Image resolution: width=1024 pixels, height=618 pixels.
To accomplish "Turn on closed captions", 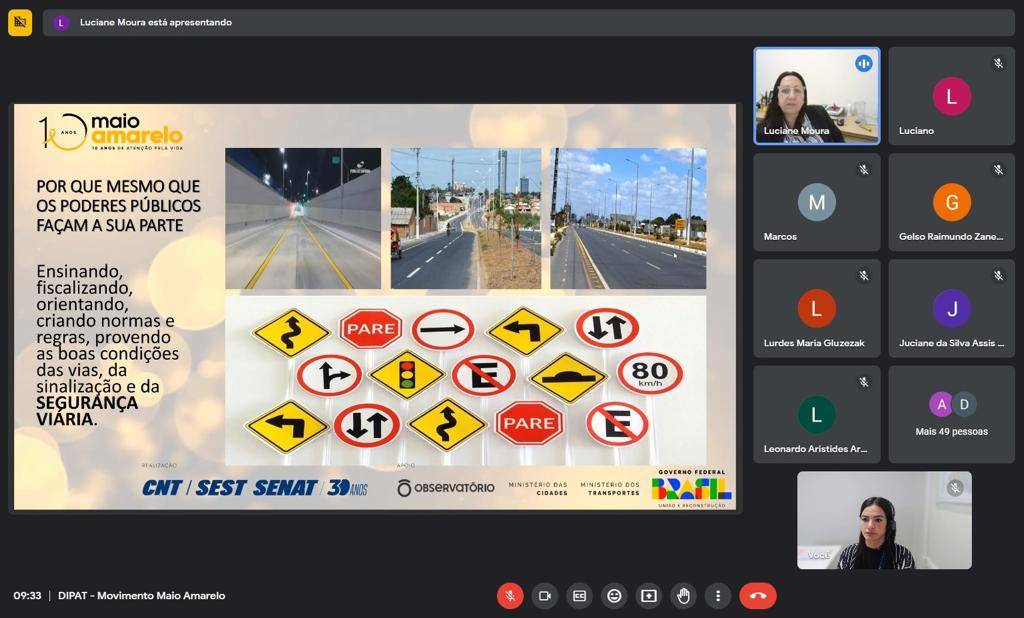I will (x=579, y=596).
